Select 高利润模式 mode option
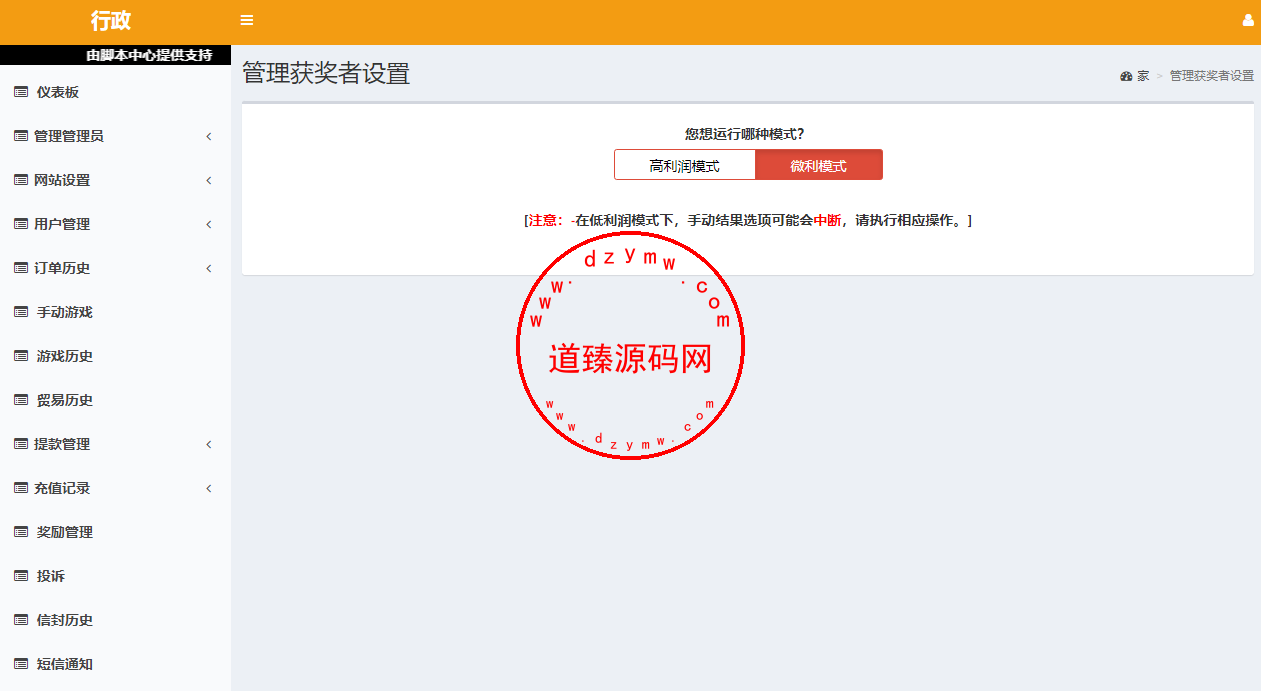This screenshot has width=1261, height=691. [684, 165]
